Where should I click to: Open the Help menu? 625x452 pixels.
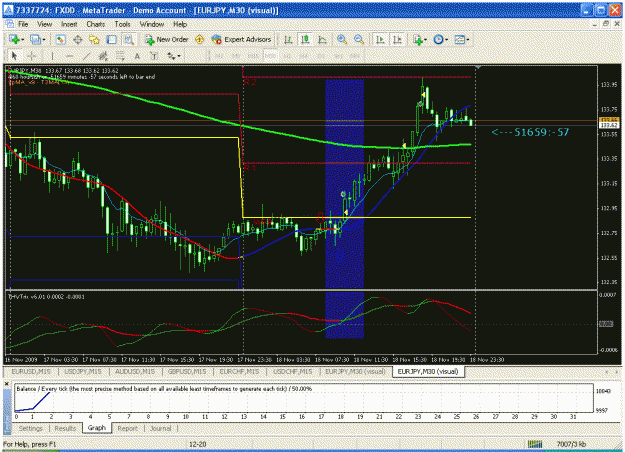180,24
